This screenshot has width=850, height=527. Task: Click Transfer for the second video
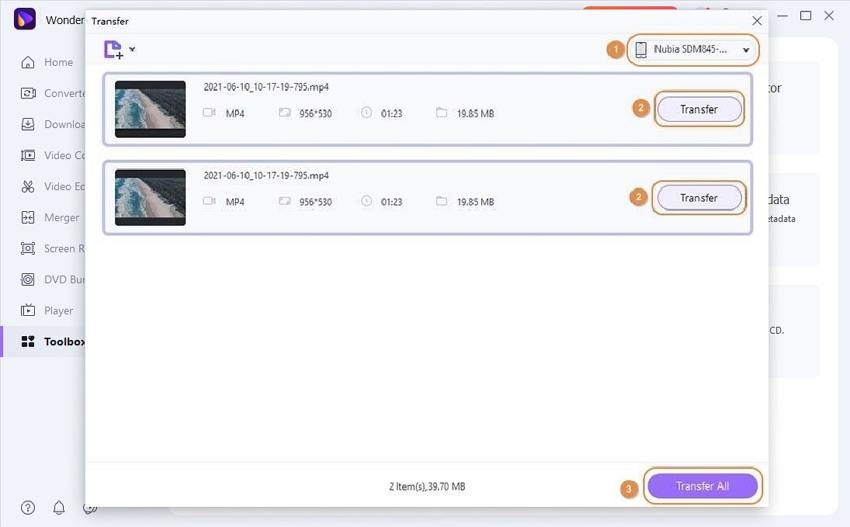[x=699, y=198]
